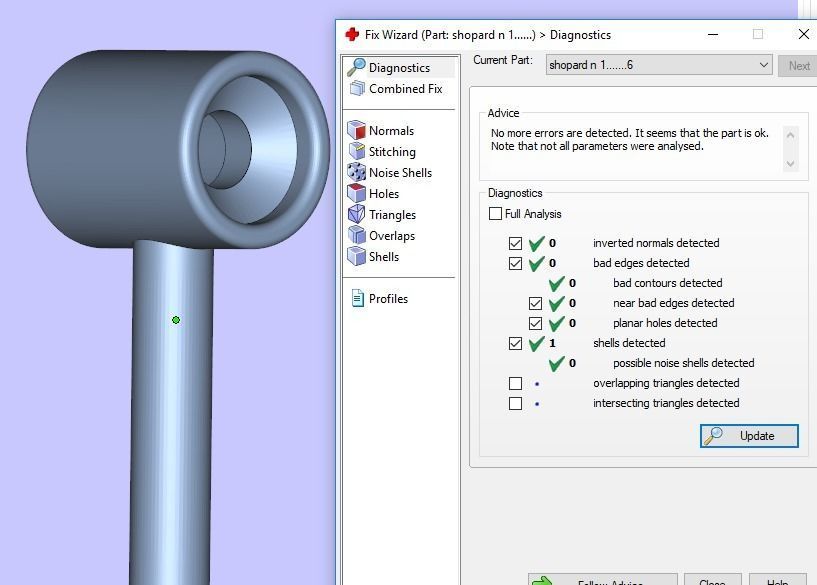The height and width of the screenshot is (585, 817).
Task: Open the Triangles page
Action: pos(392,215)
